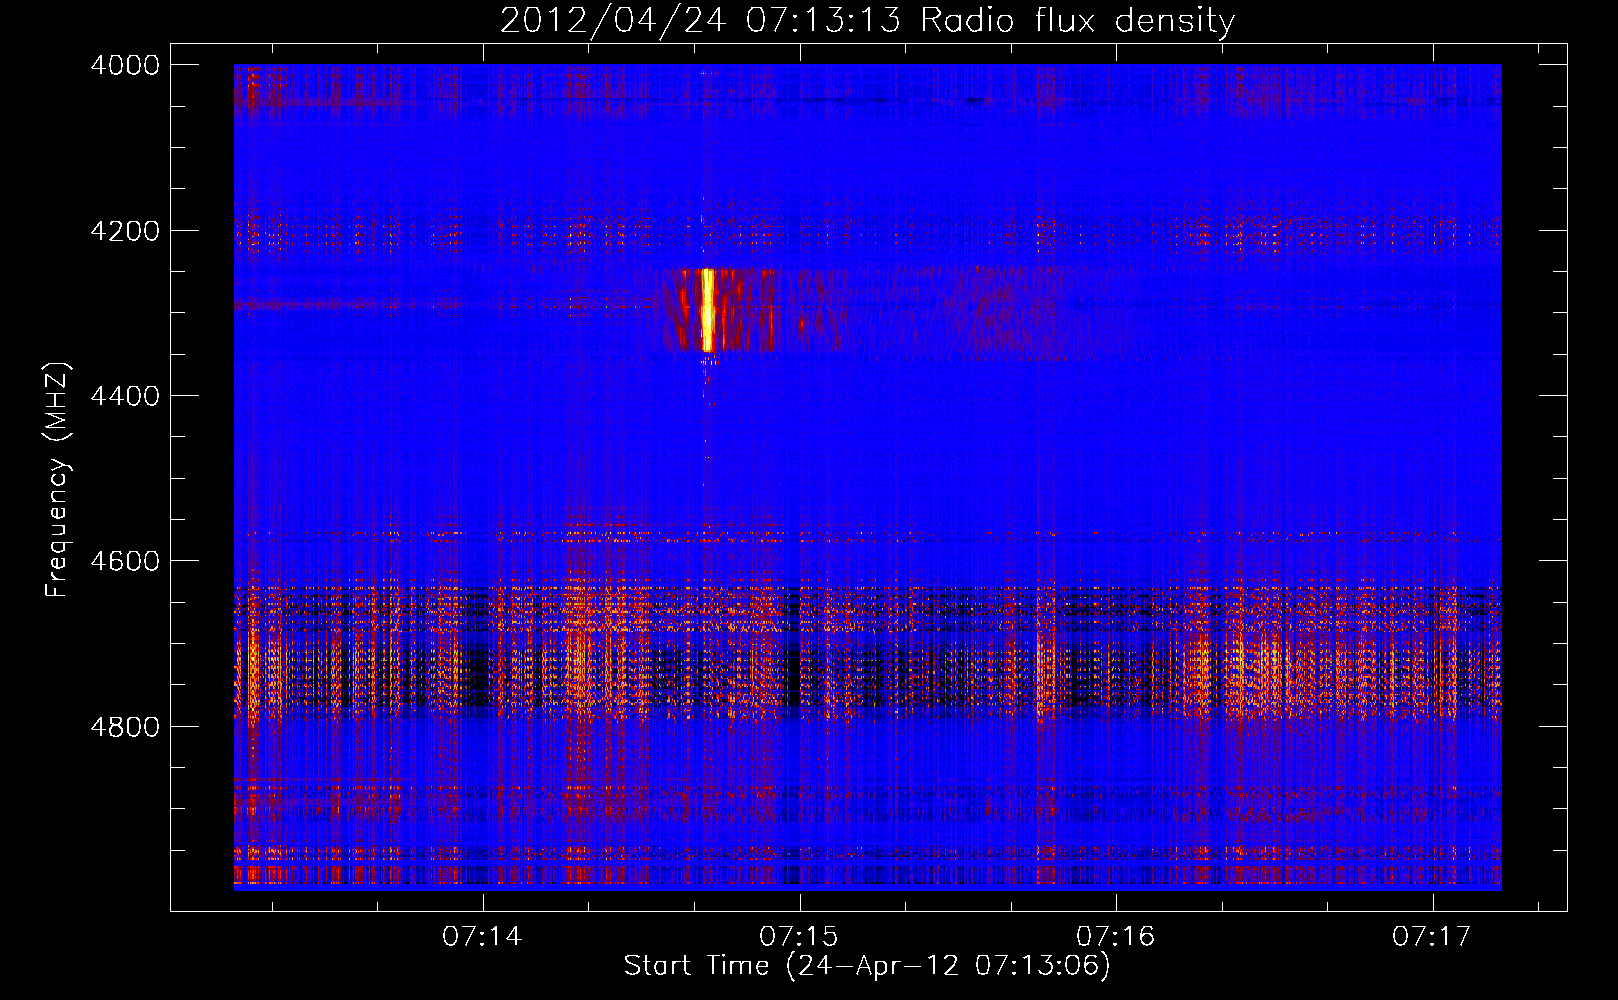Image resolution: width=1618 pixels, height=1000 pixels.
Task: Click the bright yellow burst in the spectrogram
Action: [x=708, y=310]
